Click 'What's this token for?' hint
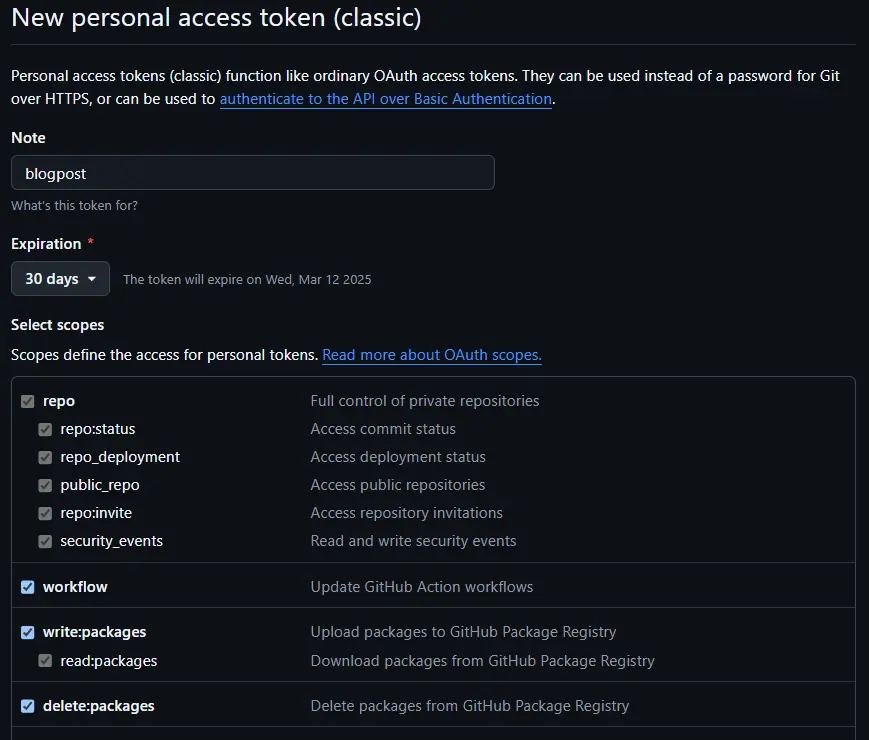The image size is (869, 740). click(74, 206)
